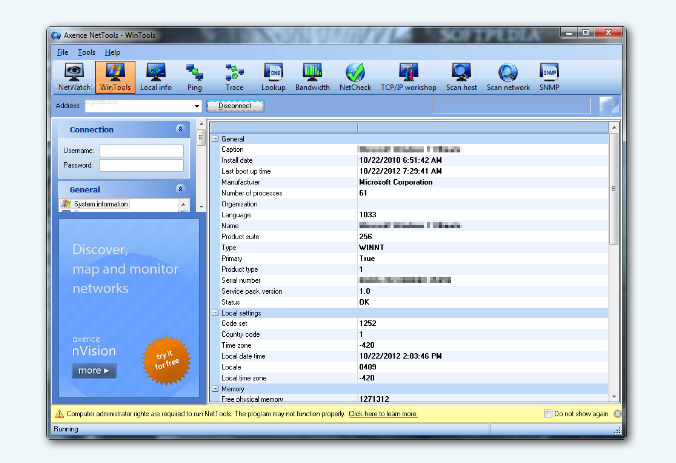Select the System information list item
Viewport: 676px width, 463px height.
coord(101,204)
